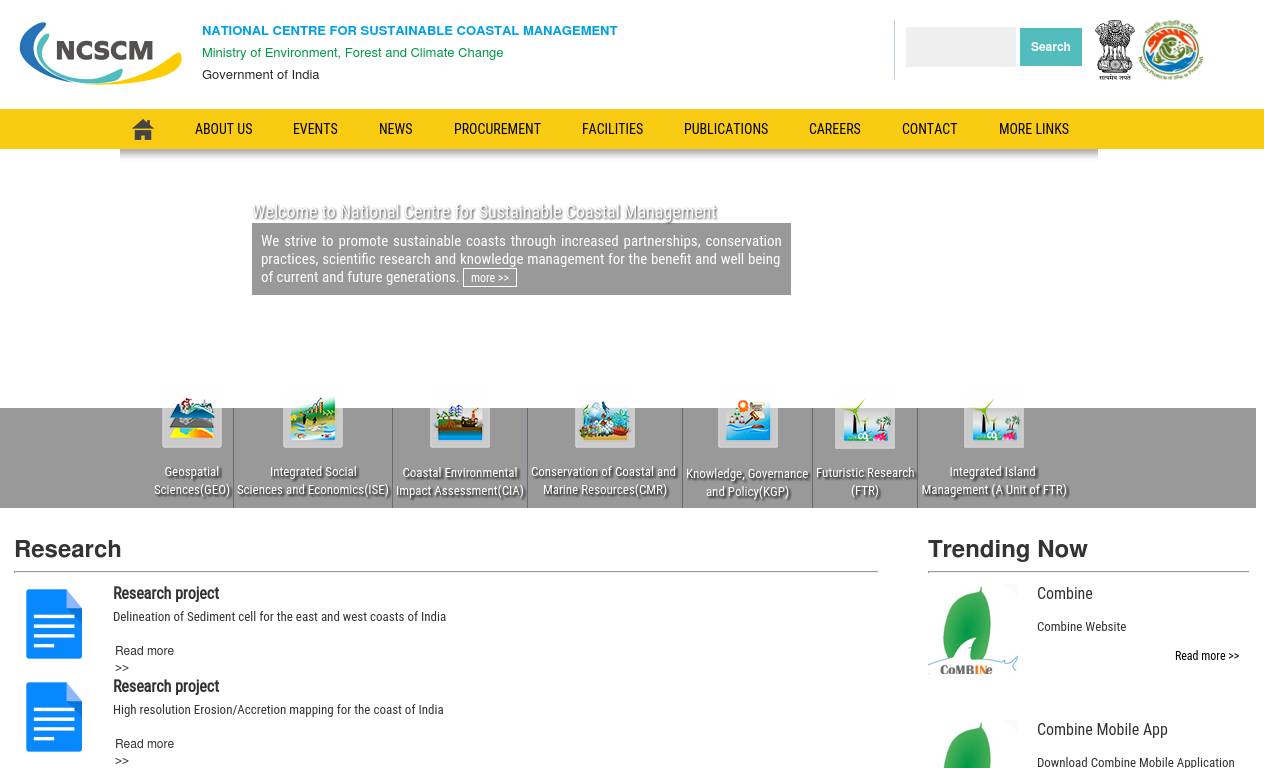Click the 'Research' section heading
Screen dimensions: 1264x768
68,549
